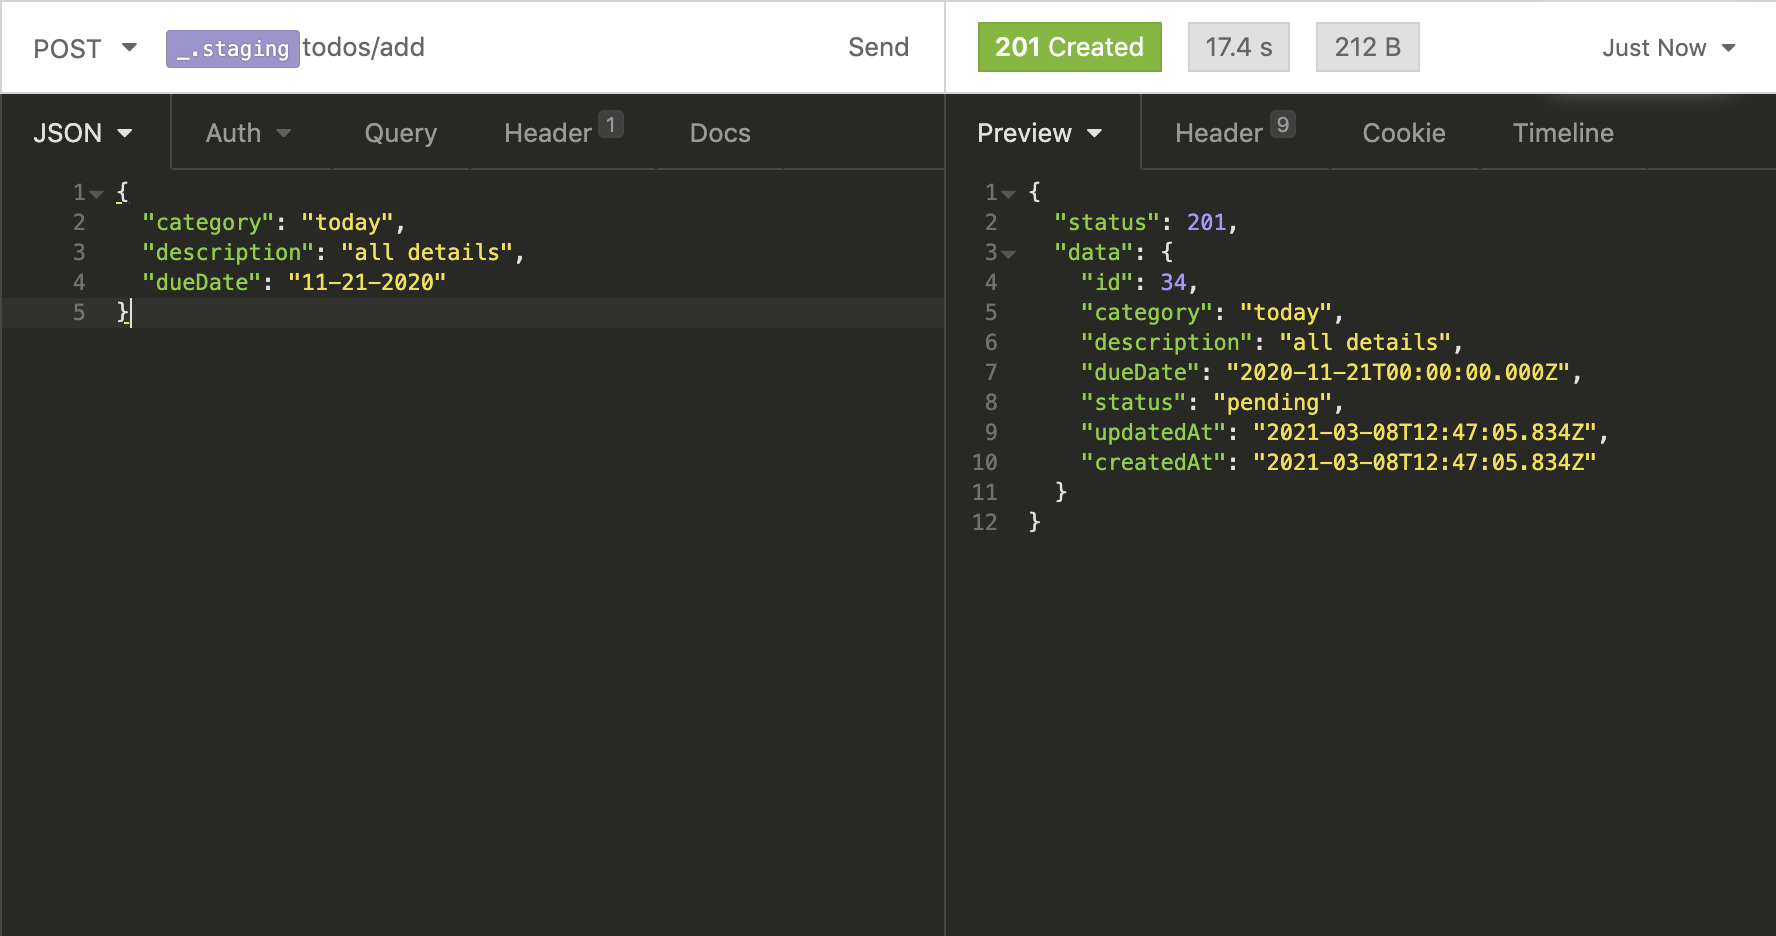1776x936 pixels.
Task: Open the Just Now history dropdown
Action: pos(1668,48)
